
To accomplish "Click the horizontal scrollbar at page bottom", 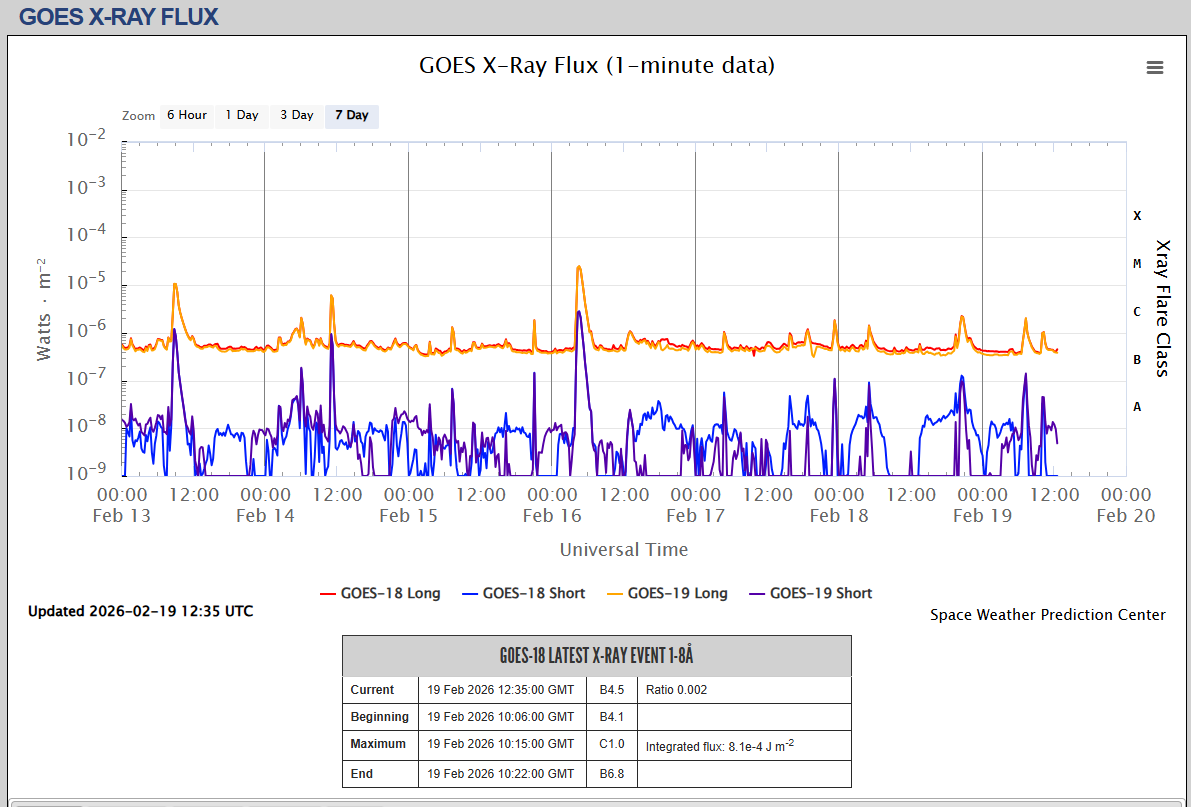I will click(50, 803).
